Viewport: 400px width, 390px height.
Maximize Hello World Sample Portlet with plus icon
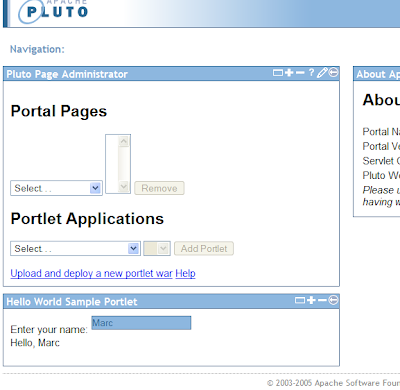tap(311, 300)
